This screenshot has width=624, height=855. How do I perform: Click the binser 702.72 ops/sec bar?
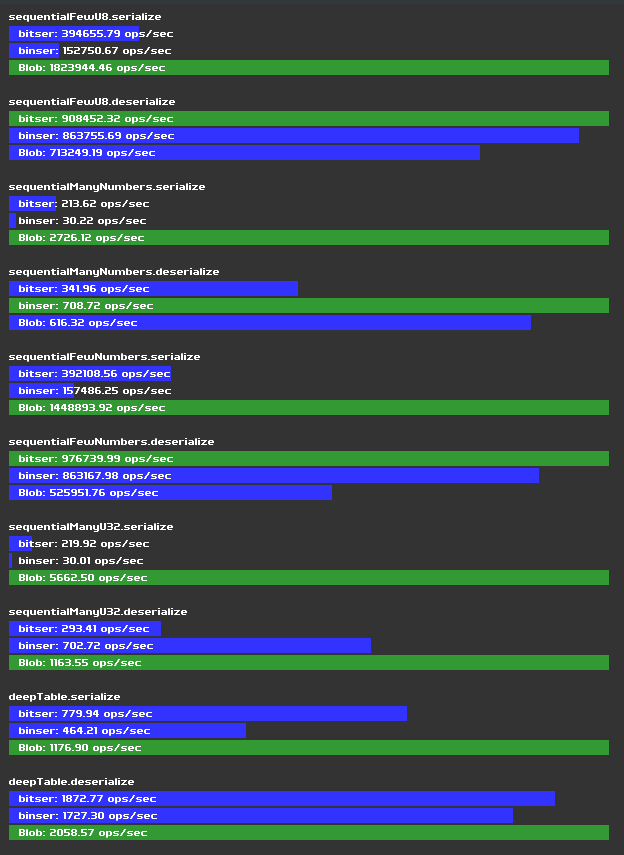[x=190, y=646]
